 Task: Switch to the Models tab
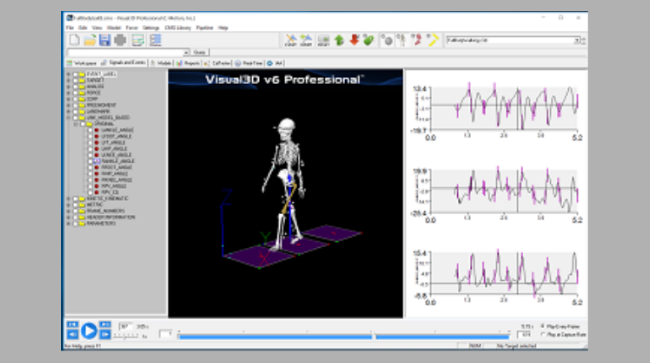161,63
